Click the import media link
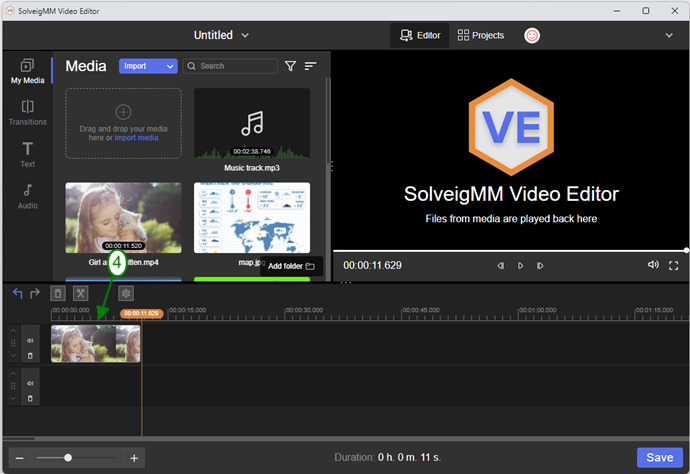The image size is (690, 474). [x=136, y=138]
